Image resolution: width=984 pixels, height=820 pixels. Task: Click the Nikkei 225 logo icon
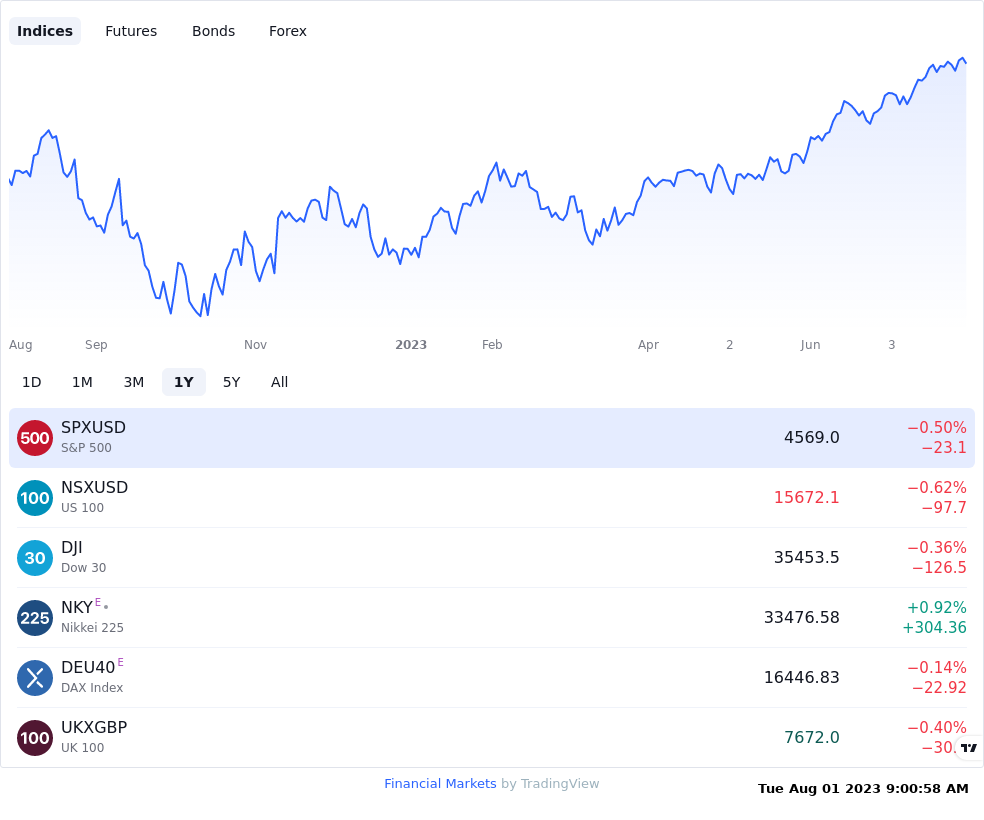pyautogui.click(x=35, y=618)
